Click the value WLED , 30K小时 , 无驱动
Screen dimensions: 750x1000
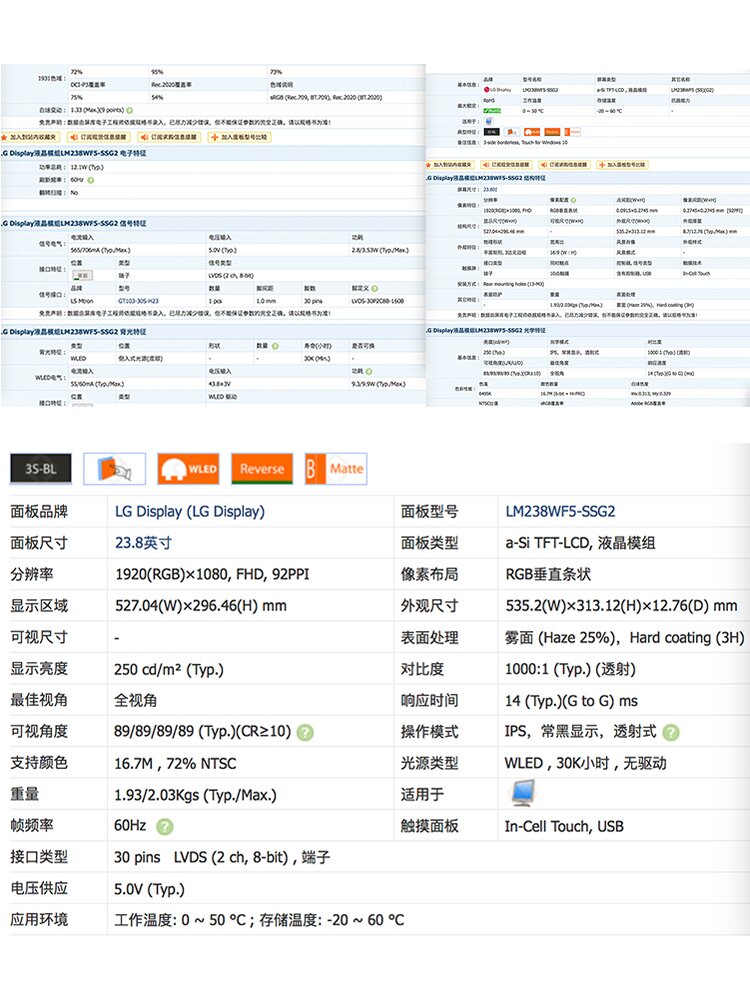click(585, 763)
